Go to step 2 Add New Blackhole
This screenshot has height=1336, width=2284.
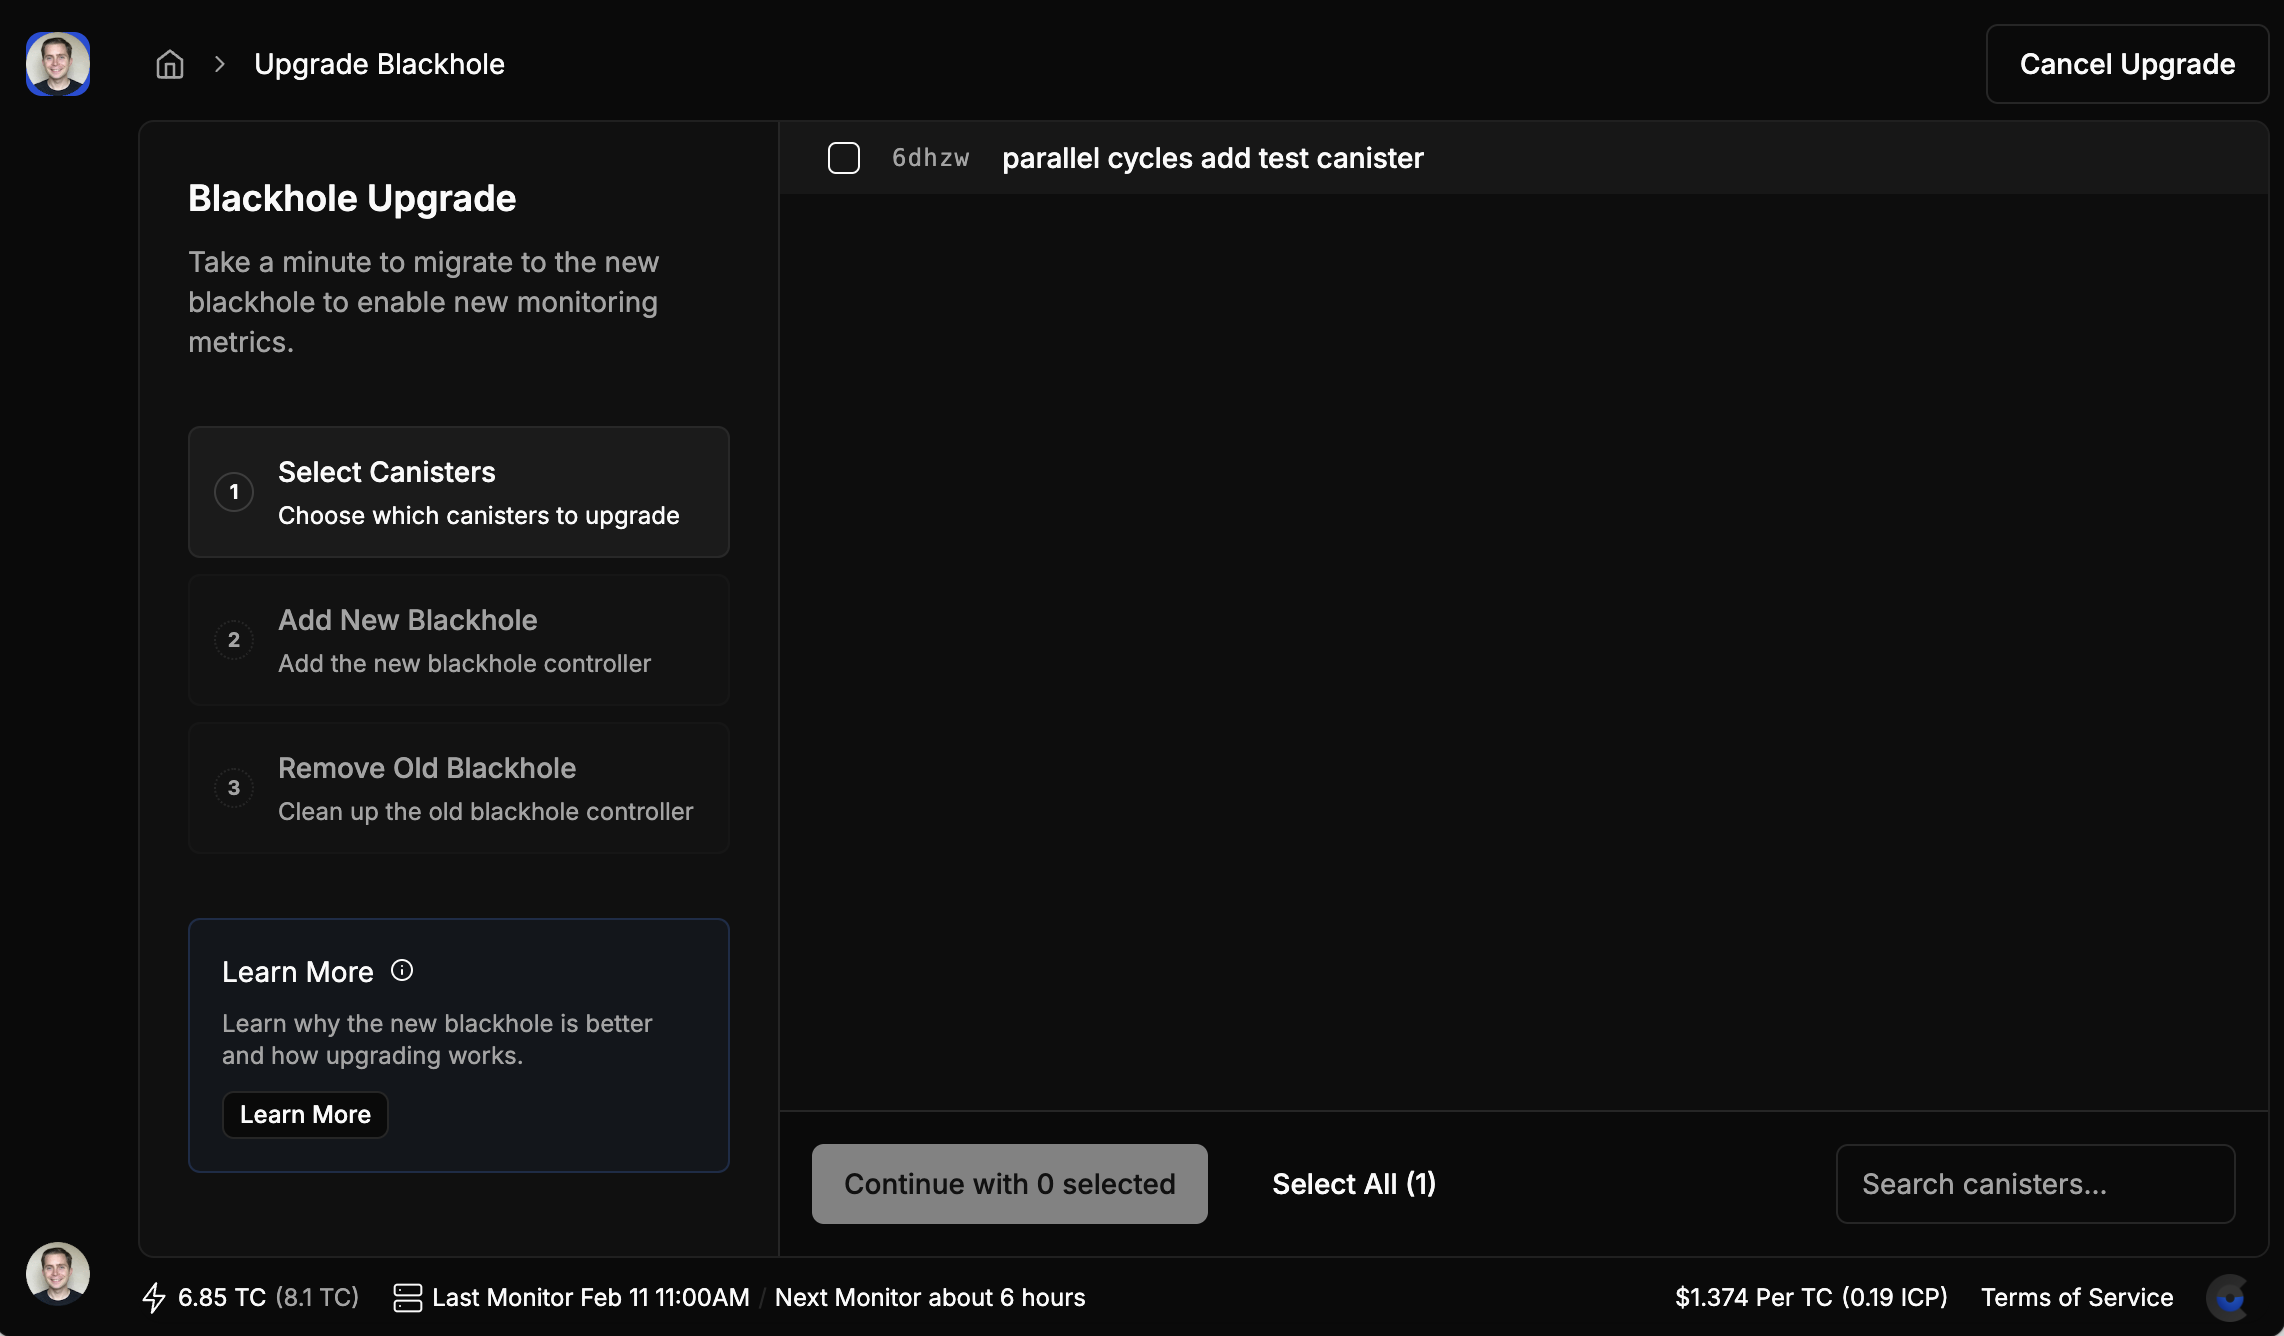pos(458,640)
